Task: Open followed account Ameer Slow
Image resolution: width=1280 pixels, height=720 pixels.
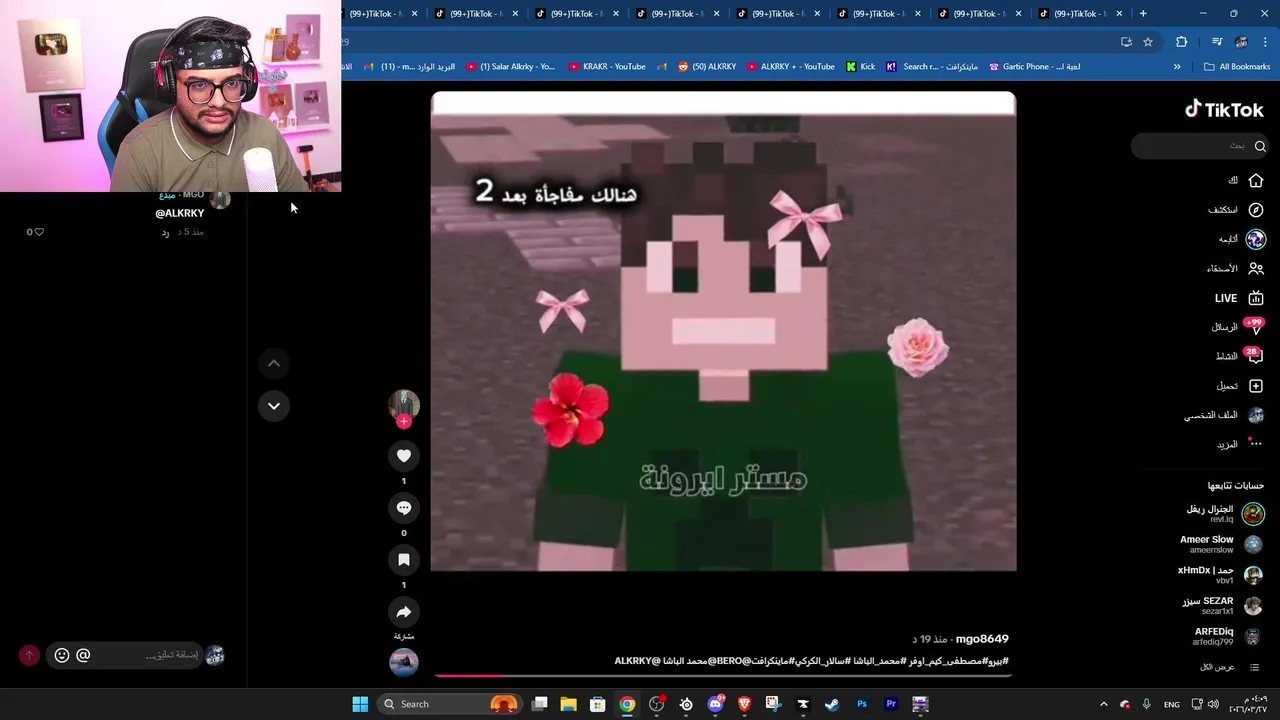Action: click(x=1220, y=544)
